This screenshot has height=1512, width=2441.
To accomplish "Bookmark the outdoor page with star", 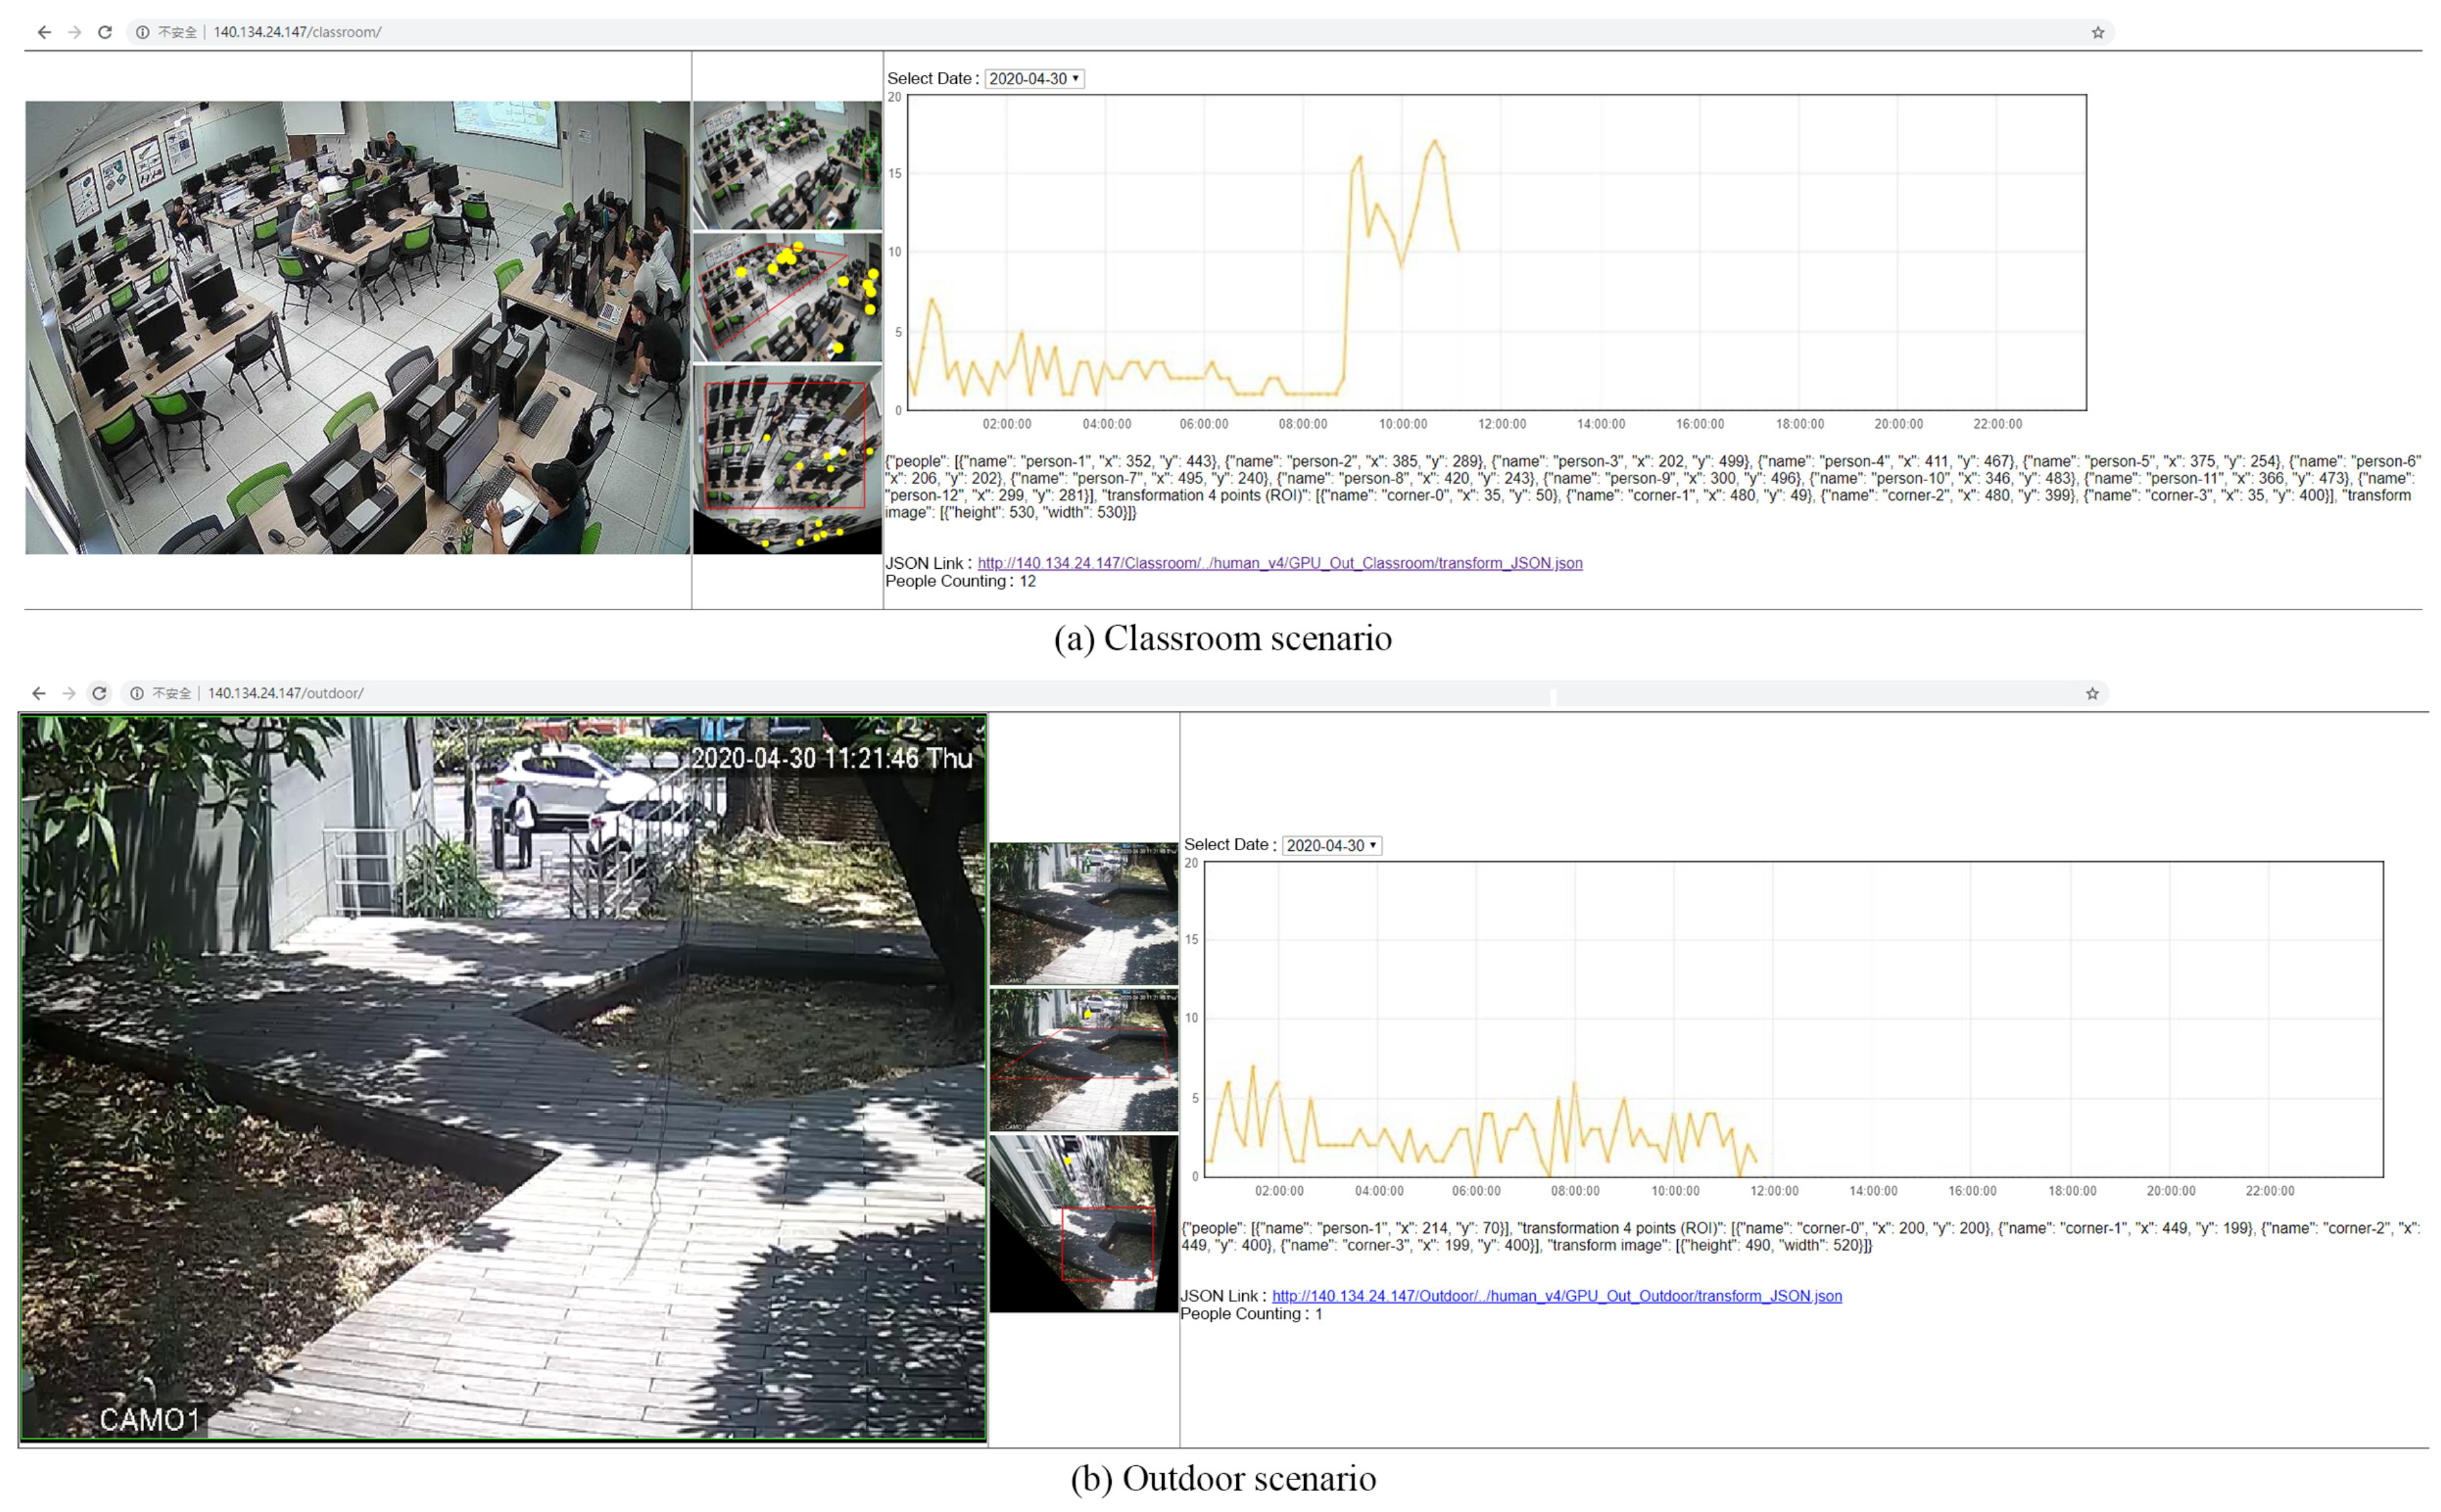I will click(x=2091, y=693).
